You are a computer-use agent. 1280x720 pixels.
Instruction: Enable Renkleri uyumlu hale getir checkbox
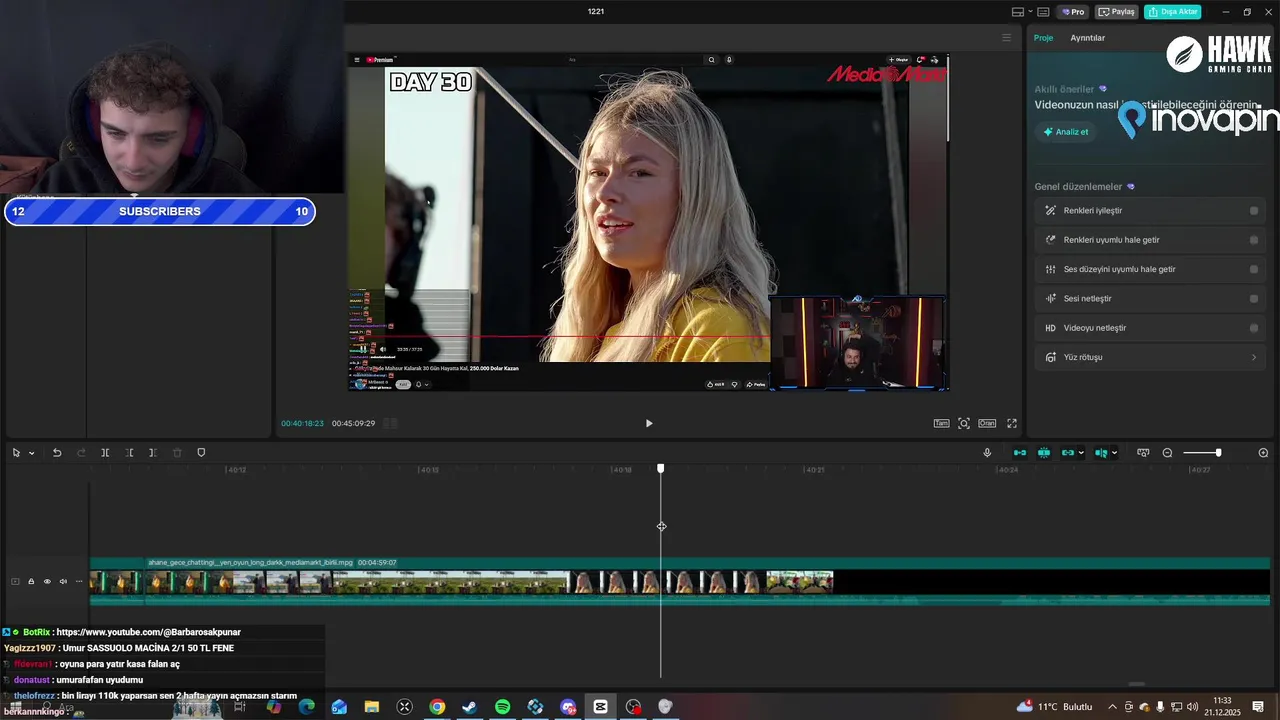[x=1254, y=240]
